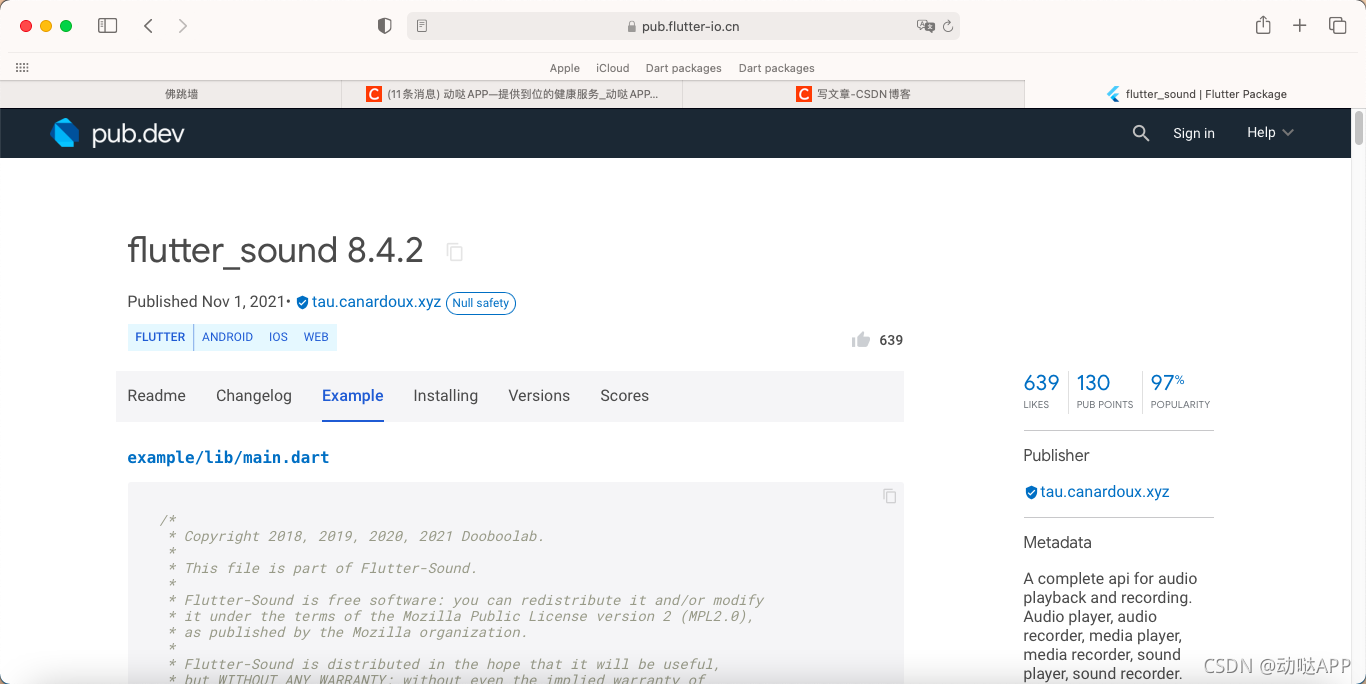Open the Versions tab
Screen dimensions: 1366x684
(539, 396)
